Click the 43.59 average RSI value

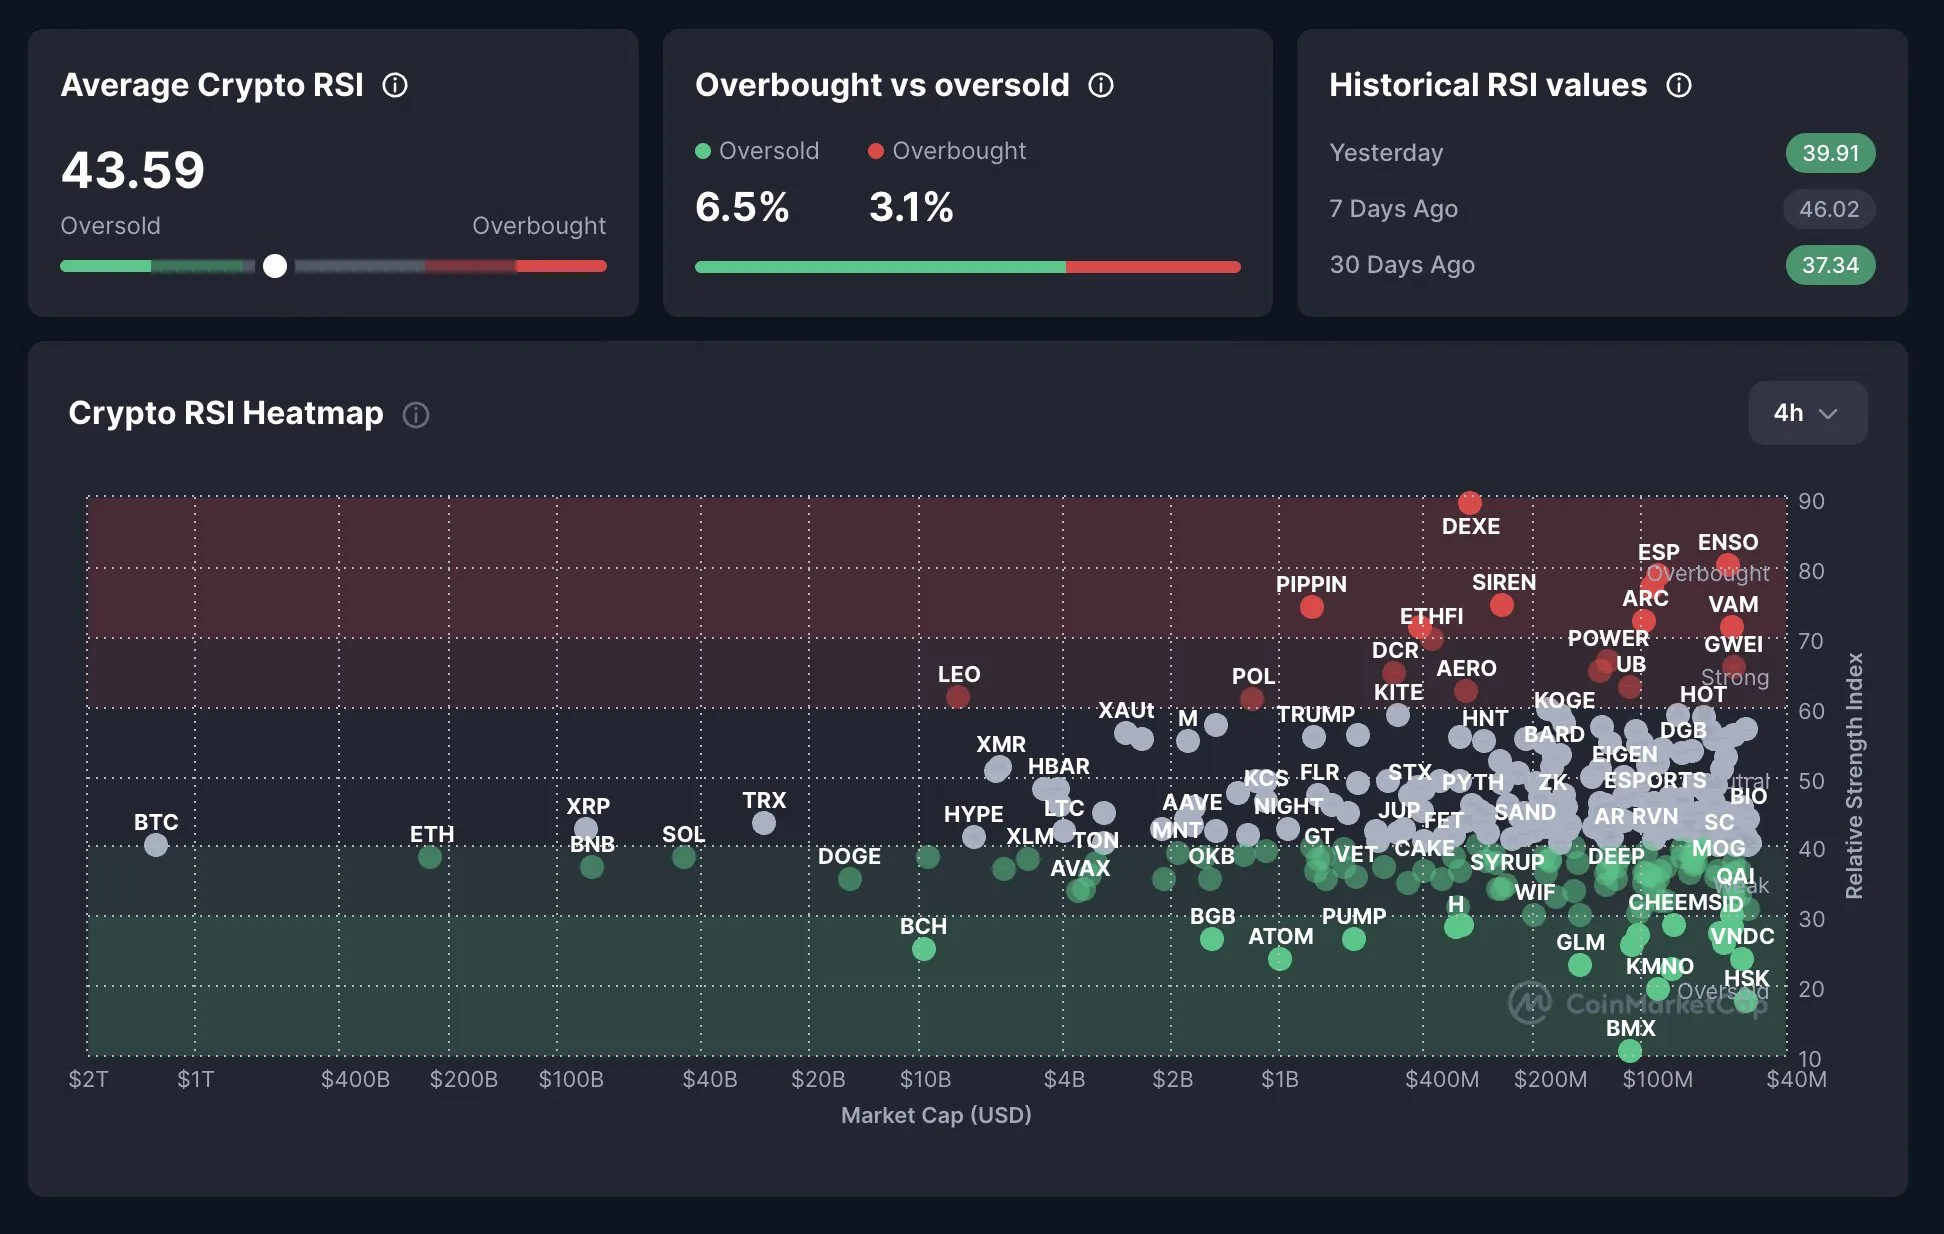(x=133, y=170)
